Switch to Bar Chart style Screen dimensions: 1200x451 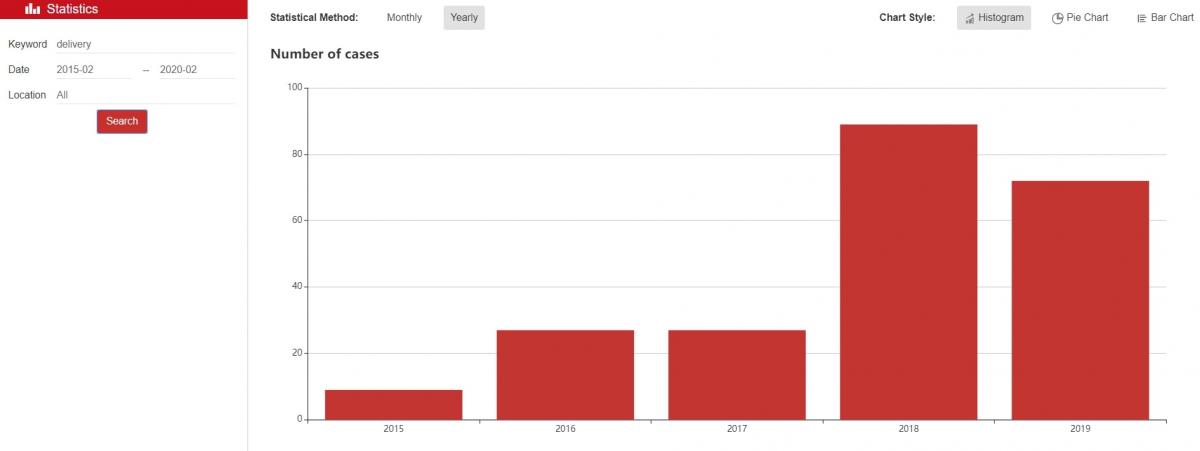click(1165, 18)
